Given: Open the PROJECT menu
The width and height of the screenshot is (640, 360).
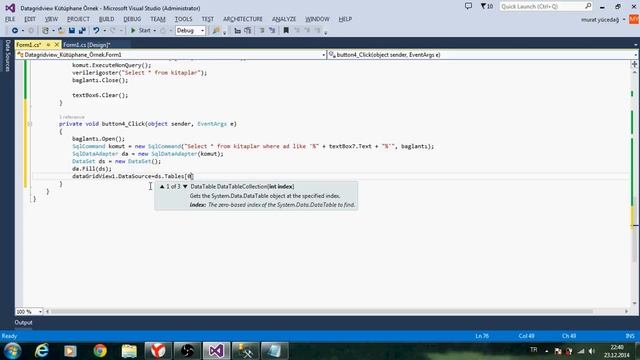Looking at the screenshot, I should coord(78,19).
